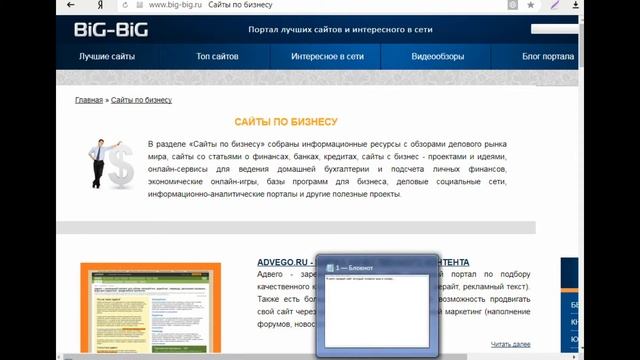The width and height of the screenshot is (640, 360).
Task: Follow the 'Сайты по бизнесу' breadcrumb link
Action: [x=141, y=100]
